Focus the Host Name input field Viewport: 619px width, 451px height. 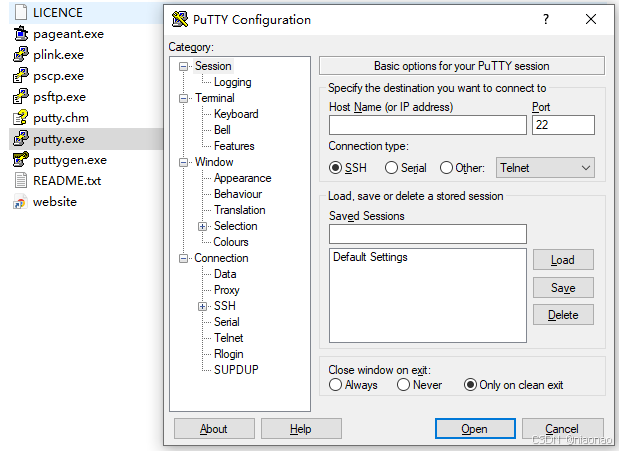[428, 125]
